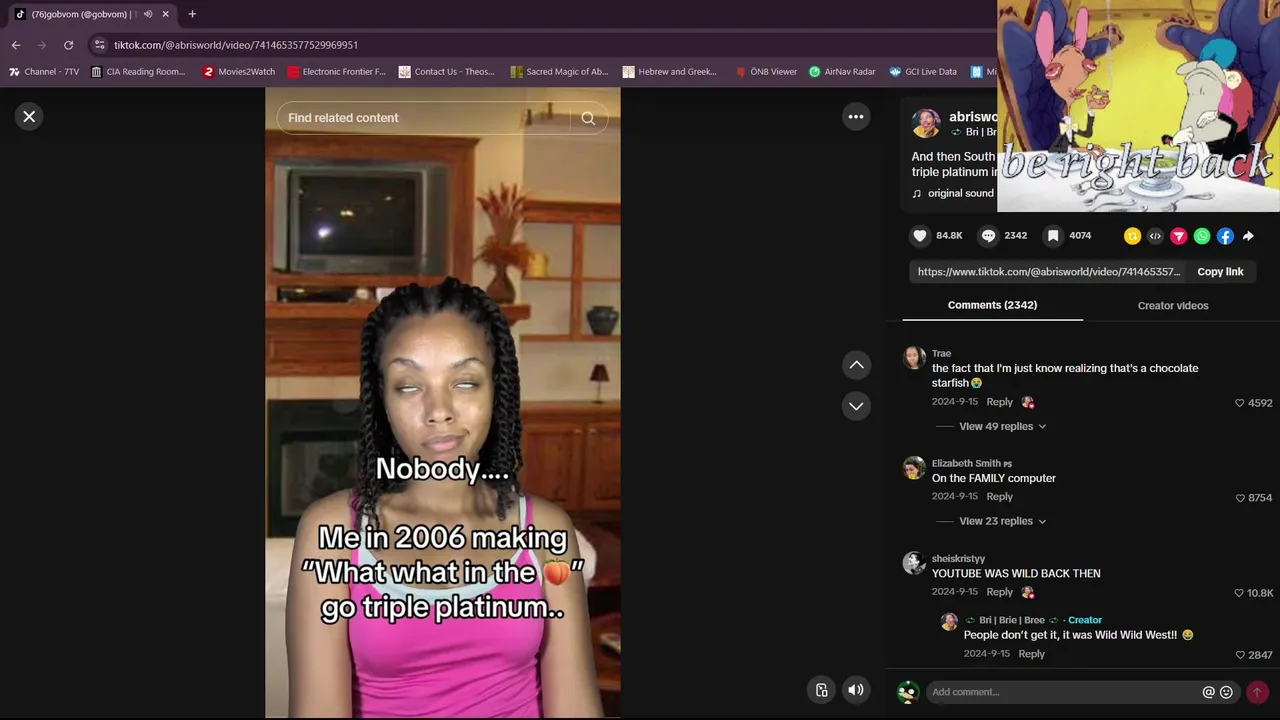Screen dimensions: 1280x720
Task: Share video to Facebook
Action: pos(1225,236)
